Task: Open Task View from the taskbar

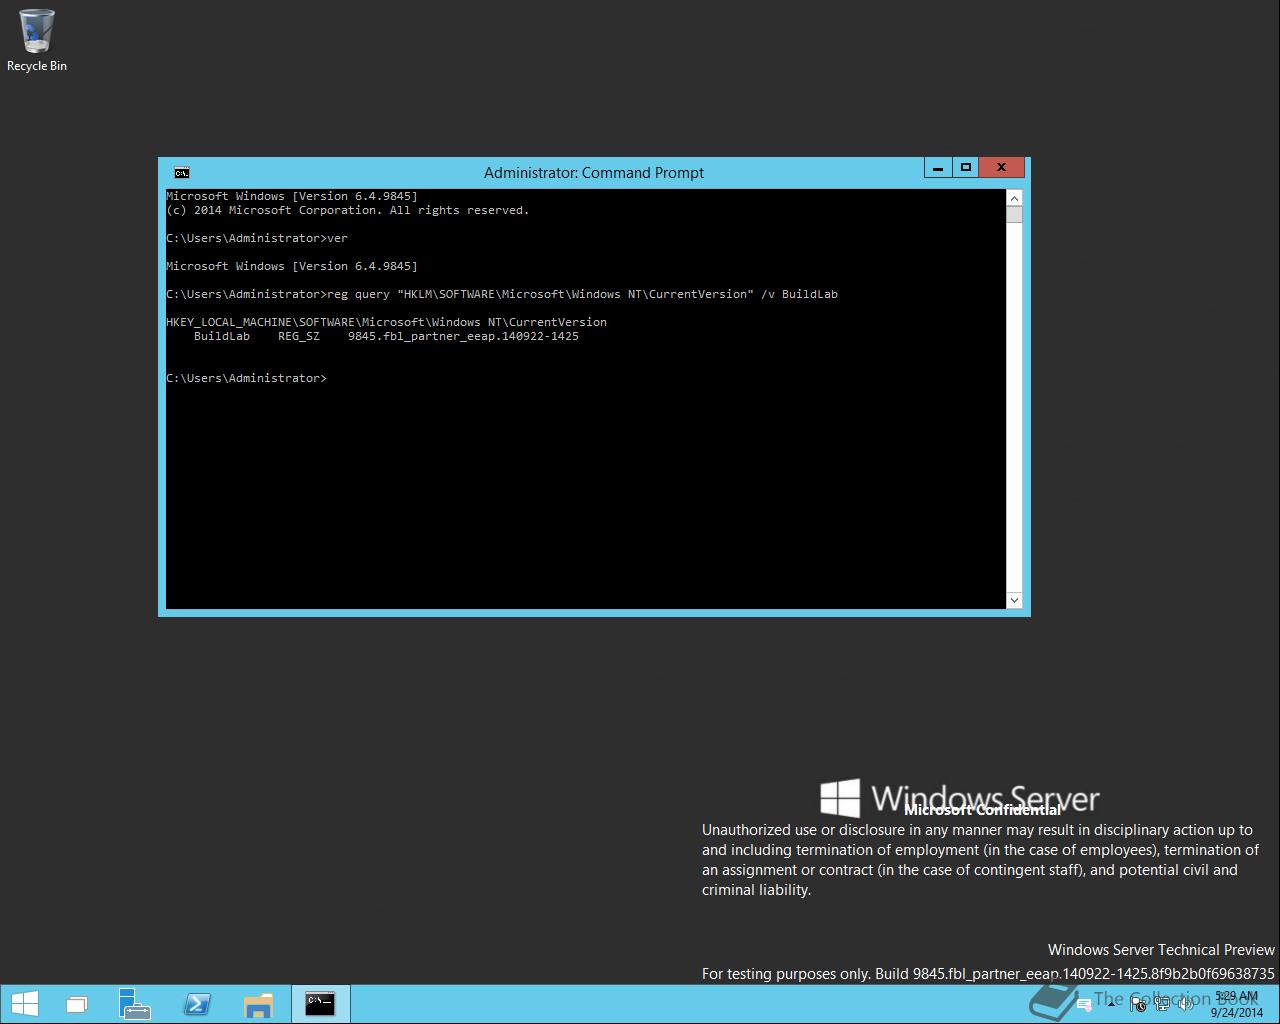Action: pyautogui.click(x=76, y=1004)
